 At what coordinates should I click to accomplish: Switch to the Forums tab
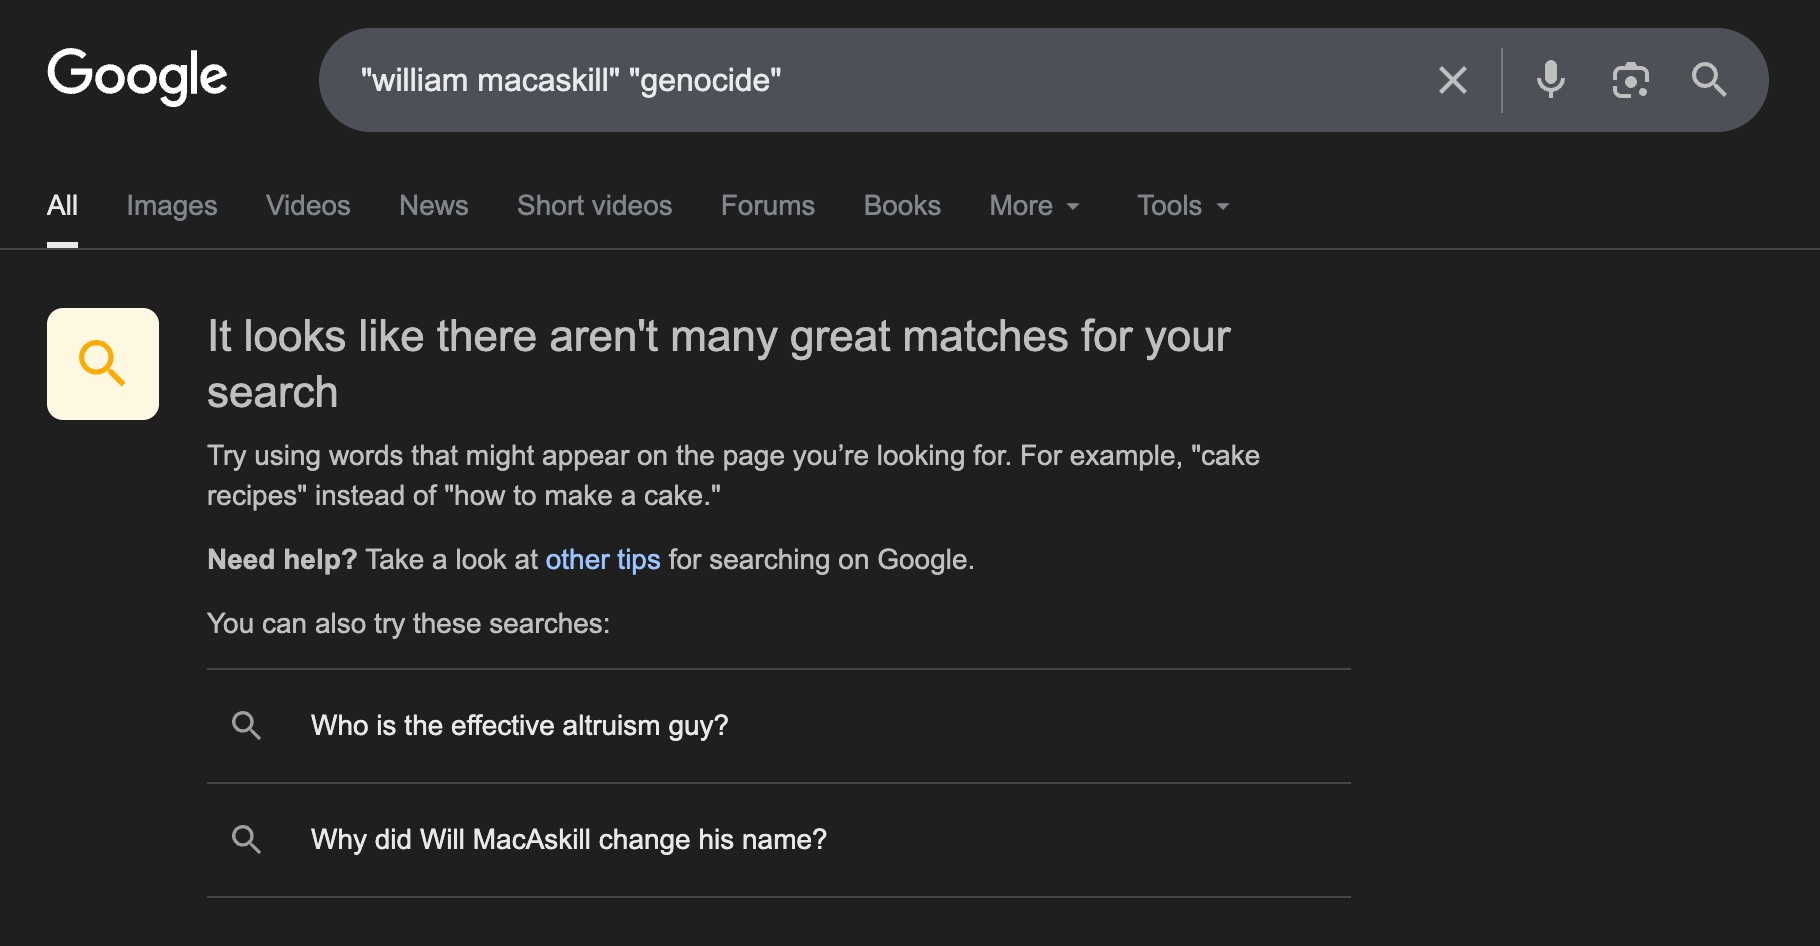tap(768, 206)
